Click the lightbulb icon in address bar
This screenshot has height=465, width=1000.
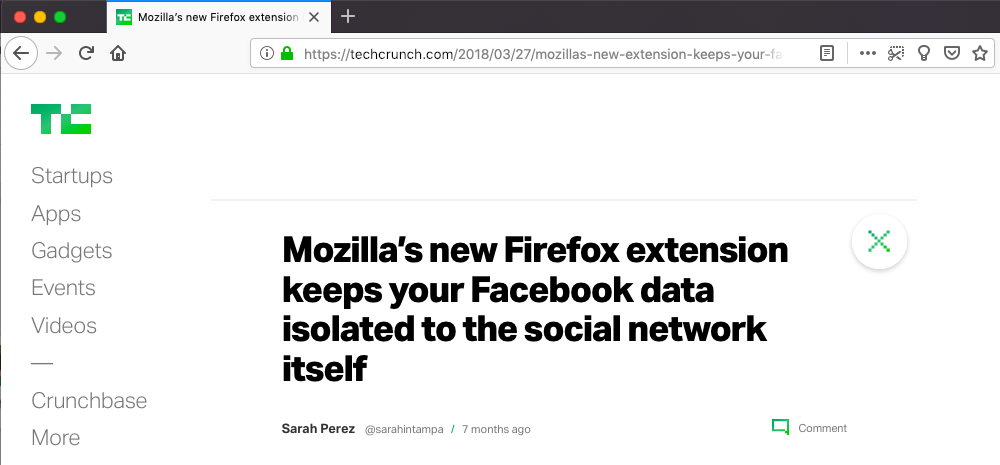[x=923, y=54]
